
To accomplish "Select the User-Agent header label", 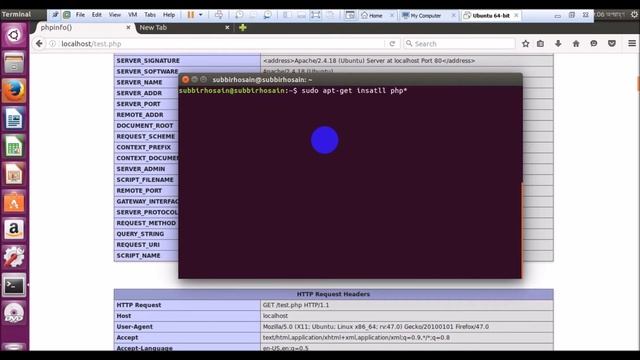I will (x=134, y=327).
